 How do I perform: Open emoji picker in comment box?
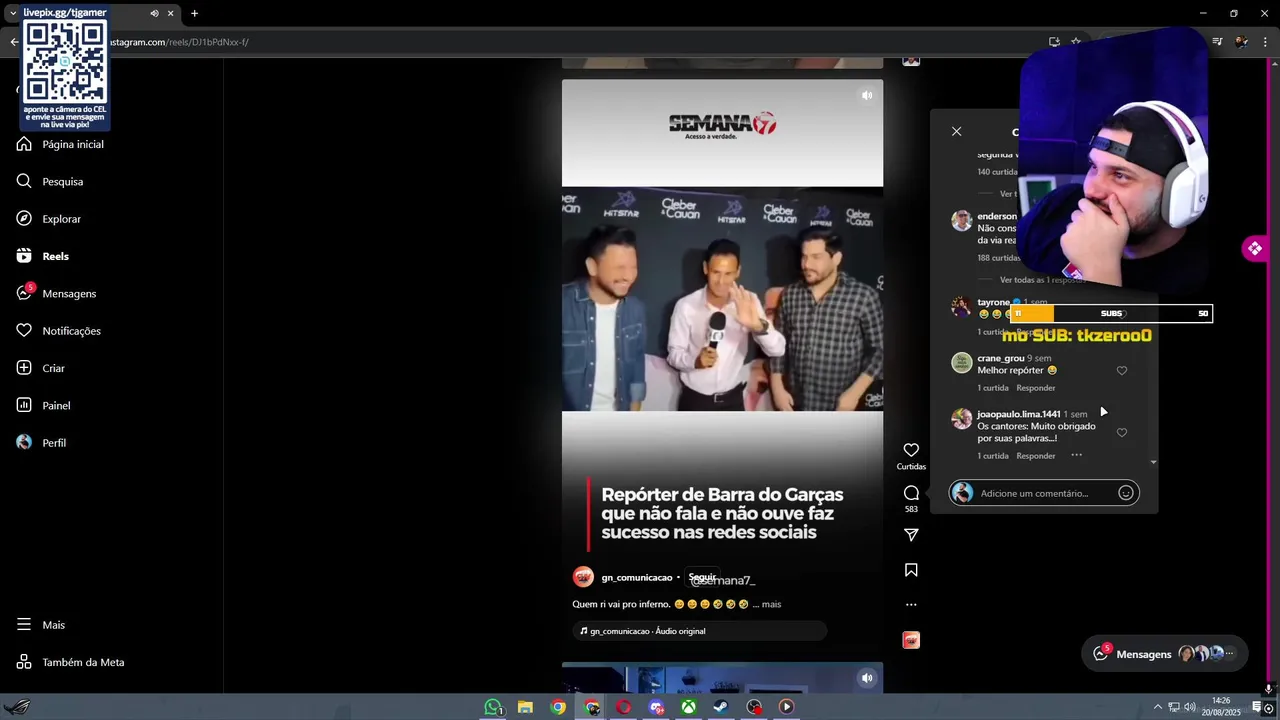click(1125, 493)
